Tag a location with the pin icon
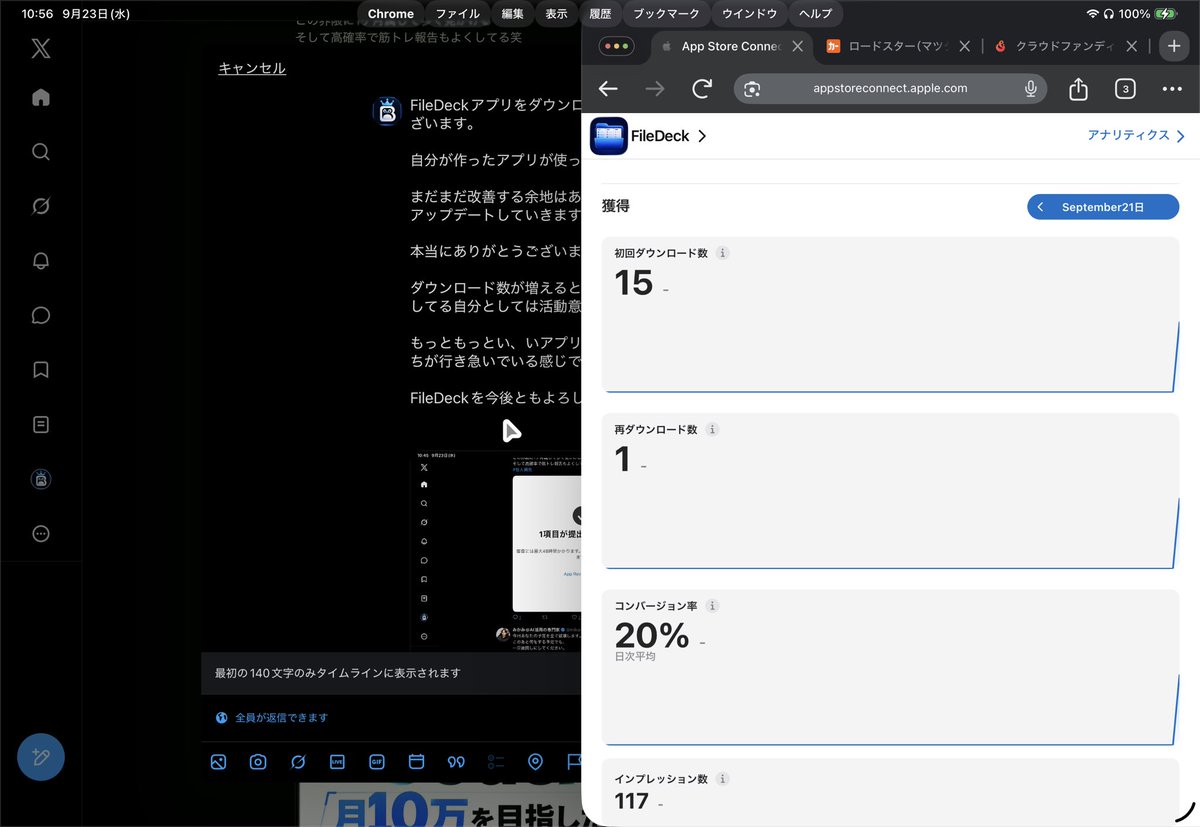Screen dimensions: 1200x827 535,762
